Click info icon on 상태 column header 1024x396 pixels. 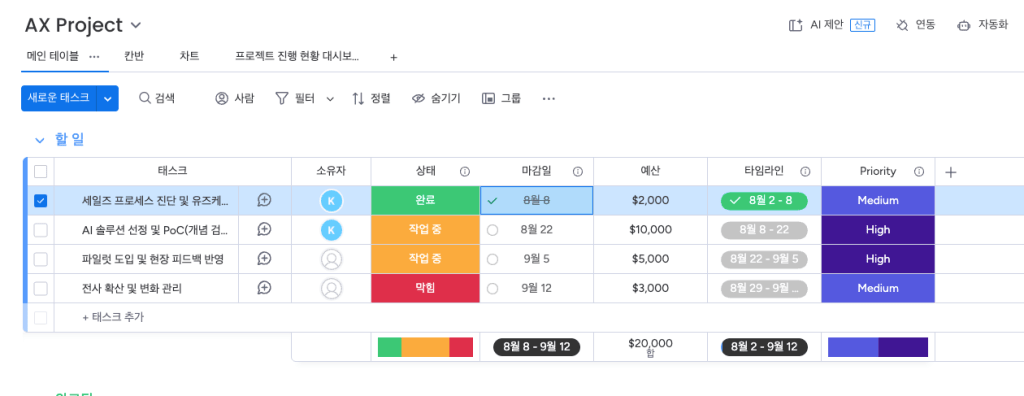(x=464, y=172)
